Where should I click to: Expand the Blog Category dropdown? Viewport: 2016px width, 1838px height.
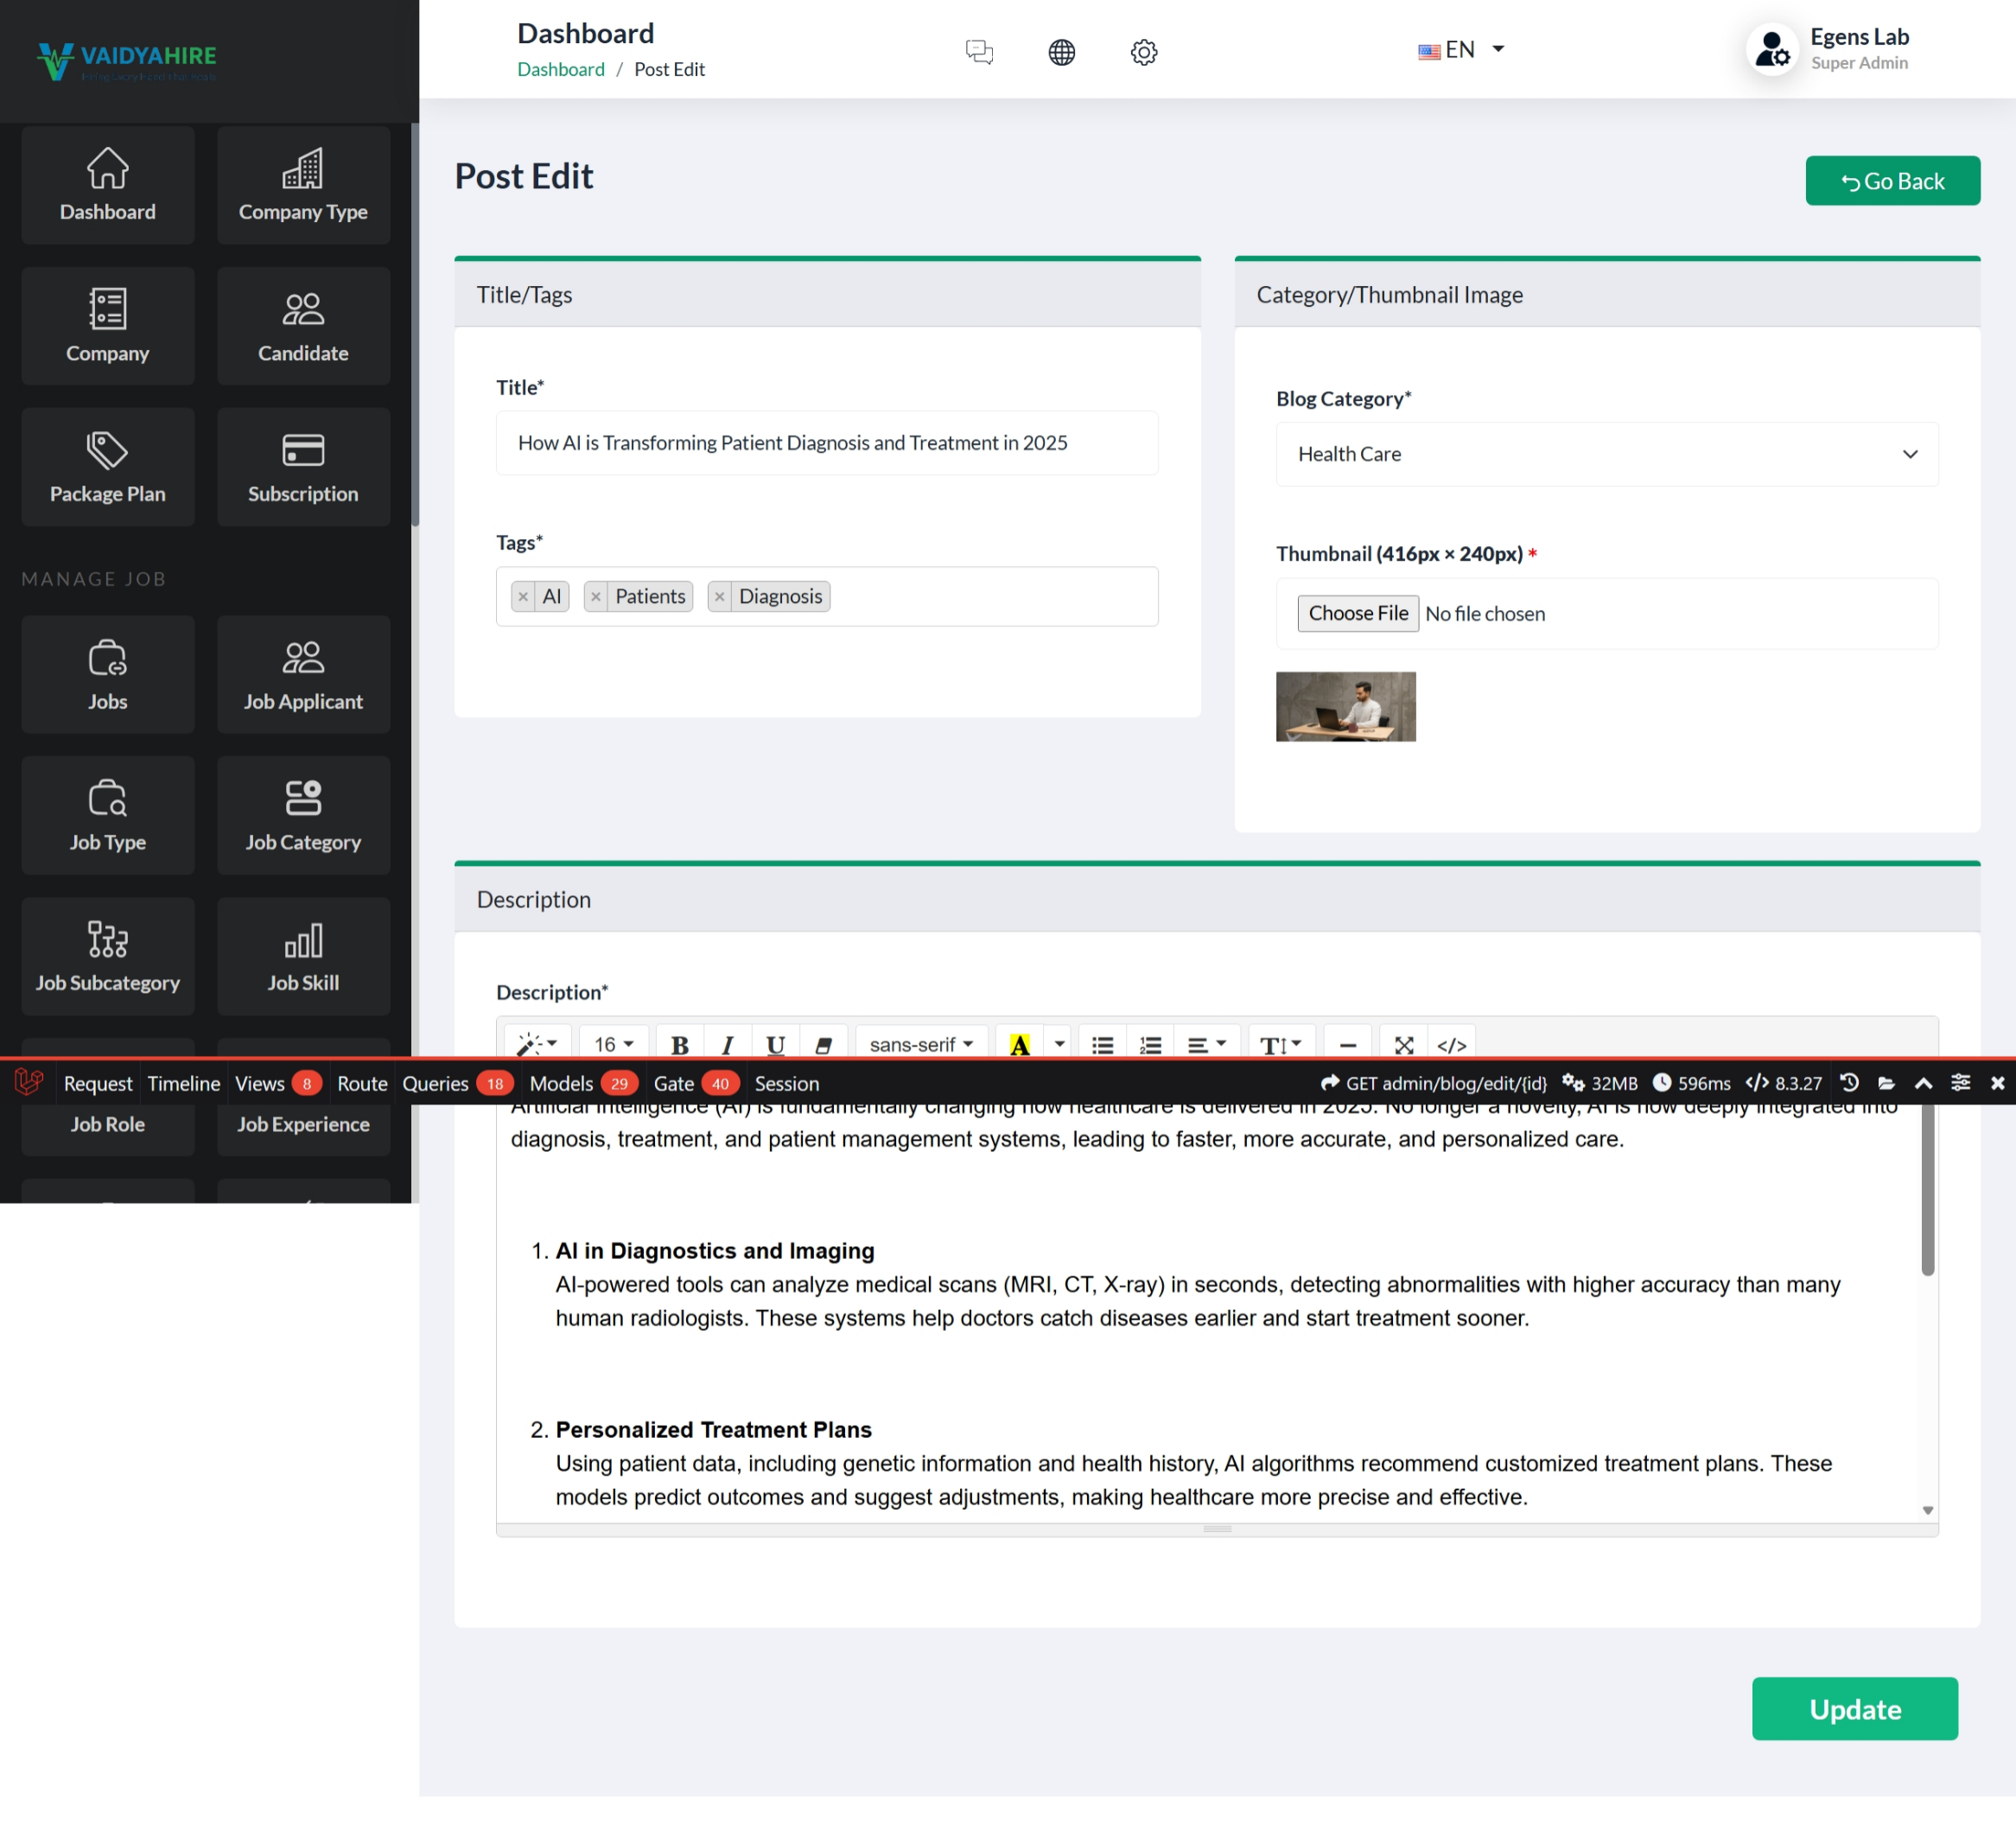pyautogui.click(x=1606, y=454)
